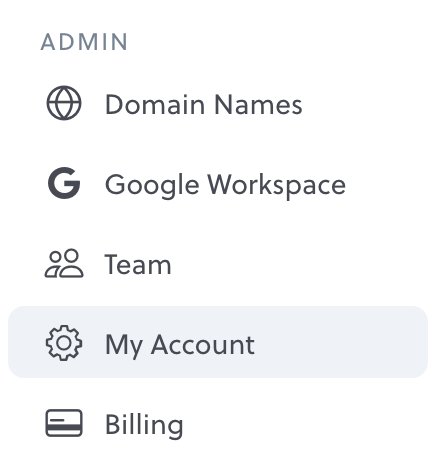Go to the Team menu item
428x468 pixels.
[138, 264]
